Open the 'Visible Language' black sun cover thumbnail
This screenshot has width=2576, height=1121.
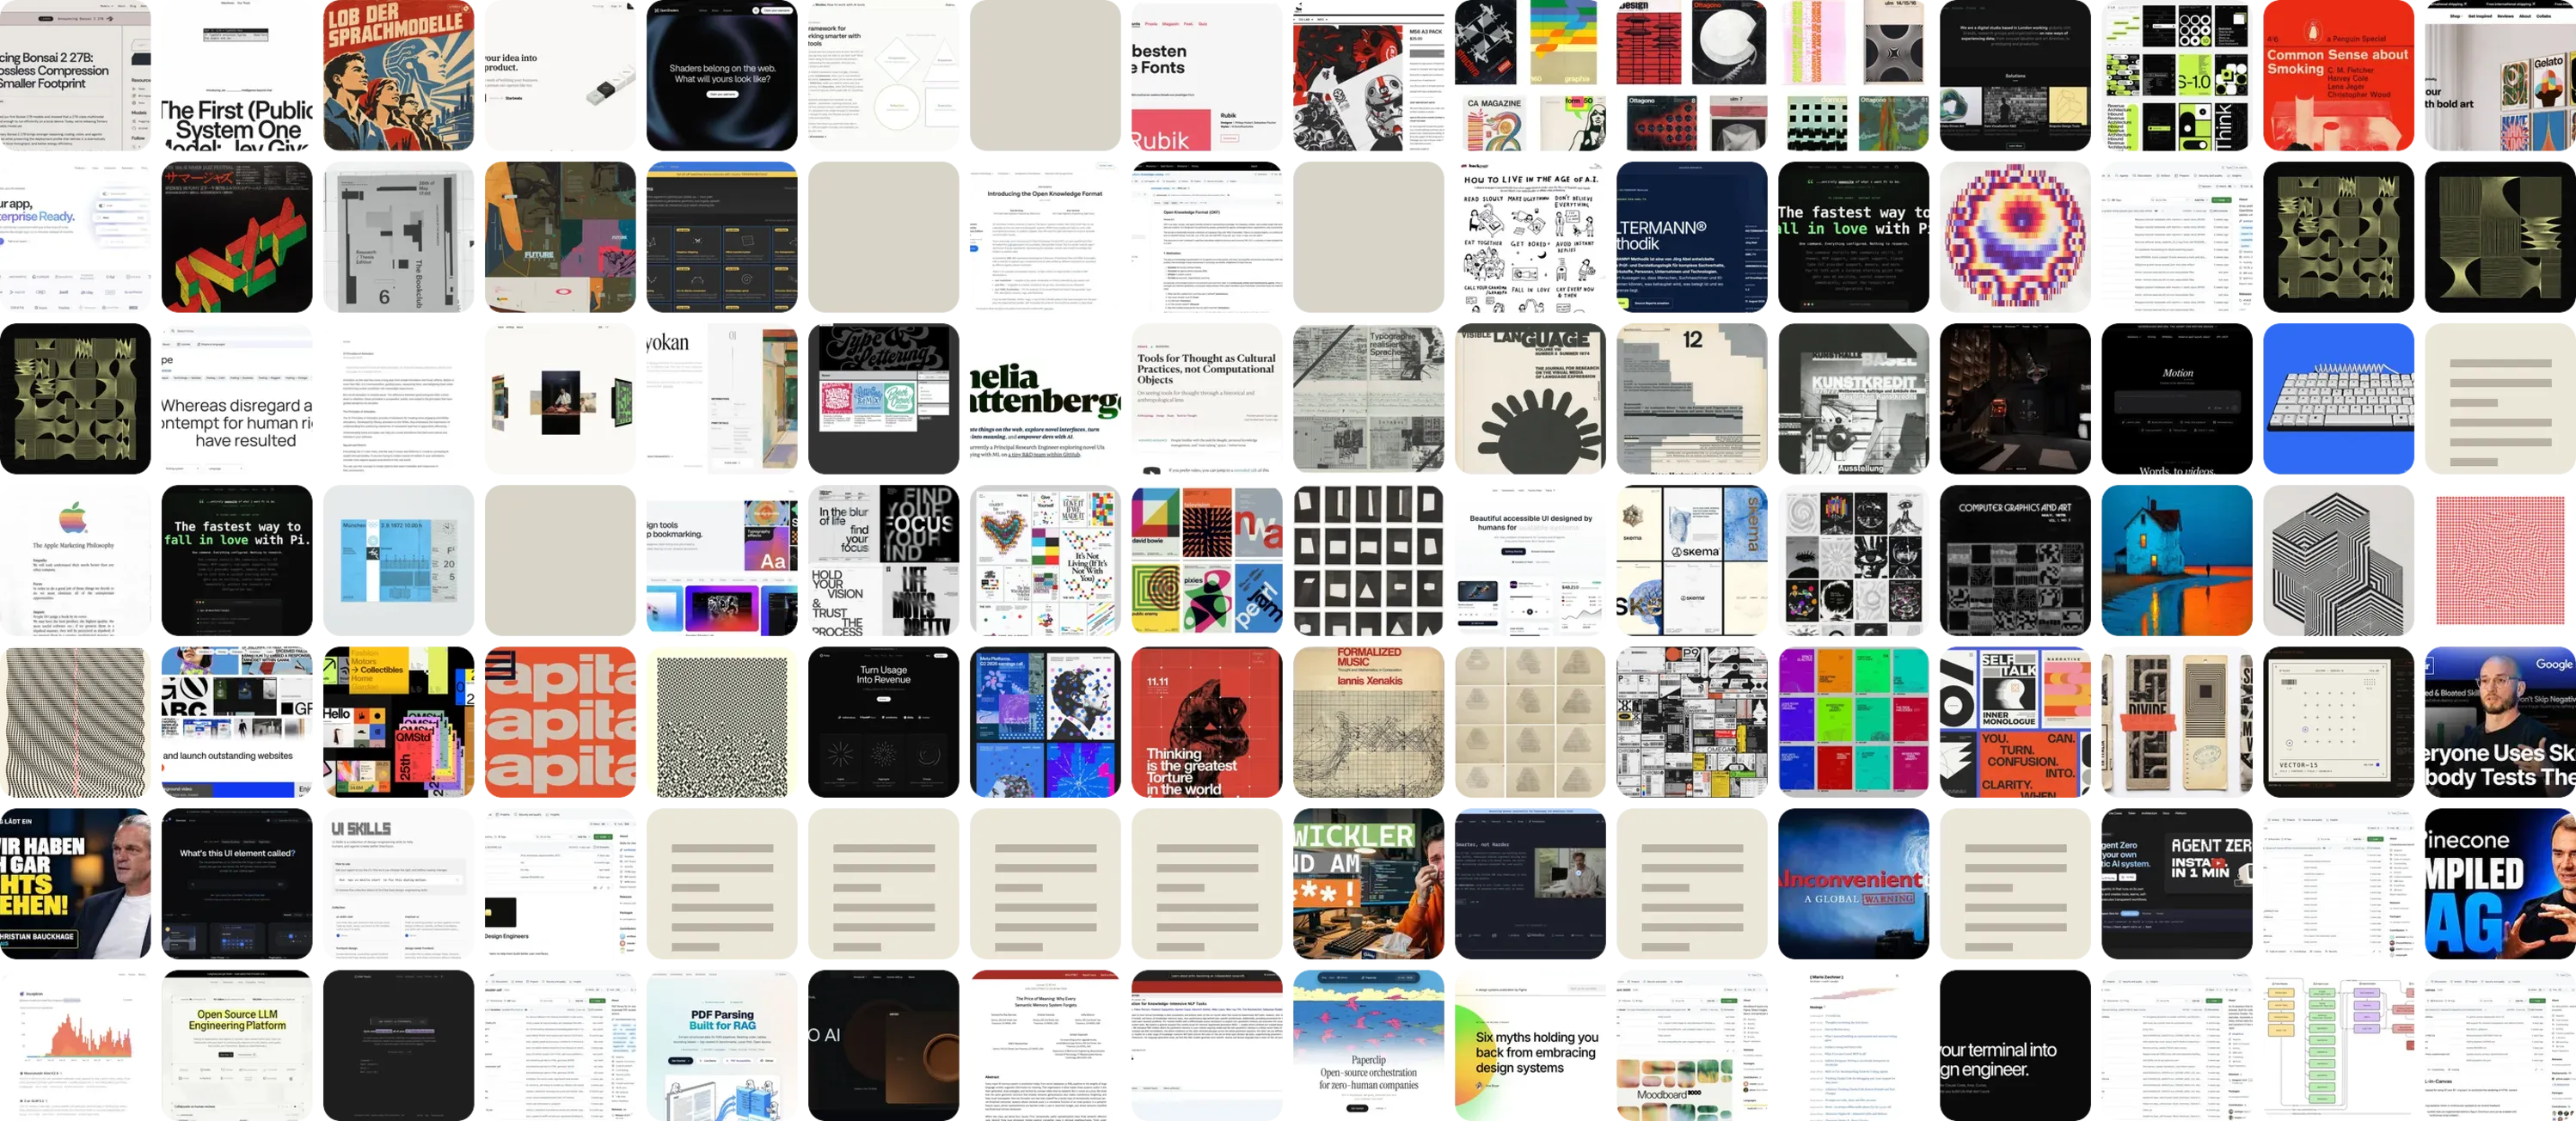tap(1530, 398)
